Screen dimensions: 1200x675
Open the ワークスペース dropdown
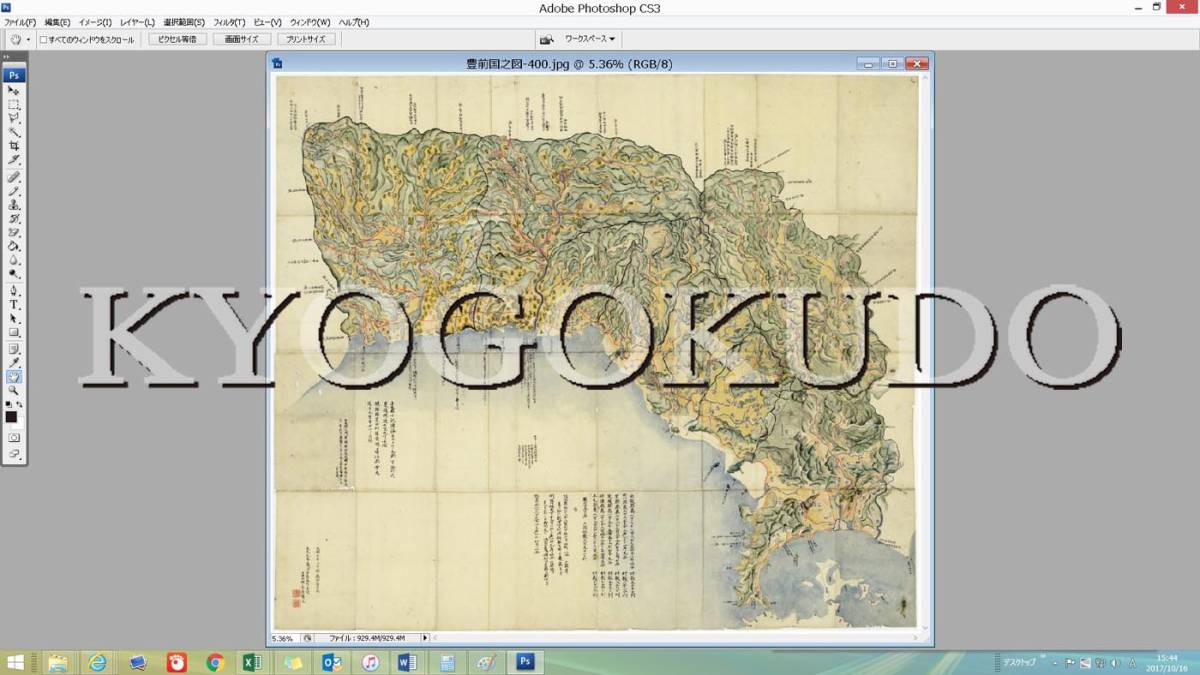(x=590, y=39)
